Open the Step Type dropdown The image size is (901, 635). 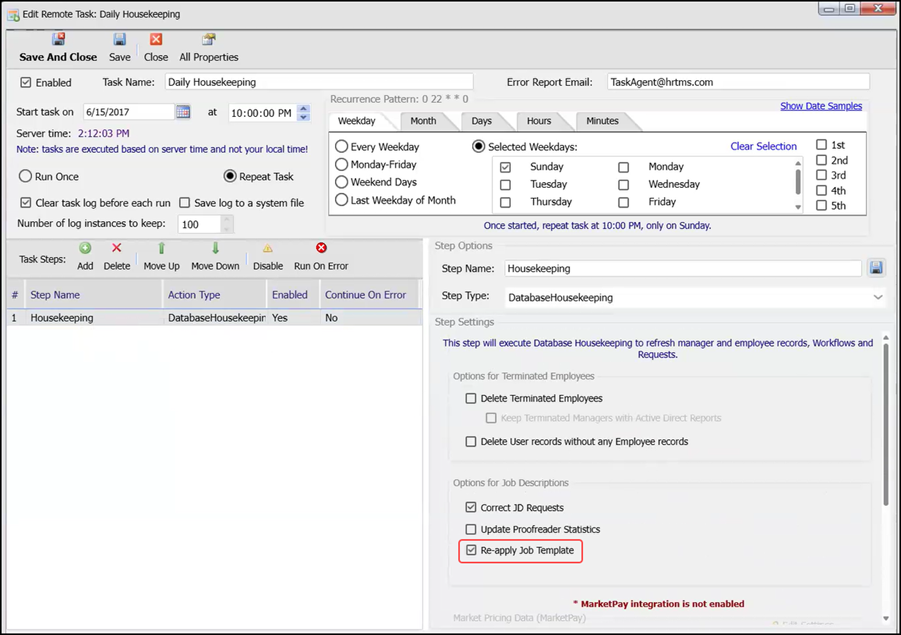click(x=877, y=297)
